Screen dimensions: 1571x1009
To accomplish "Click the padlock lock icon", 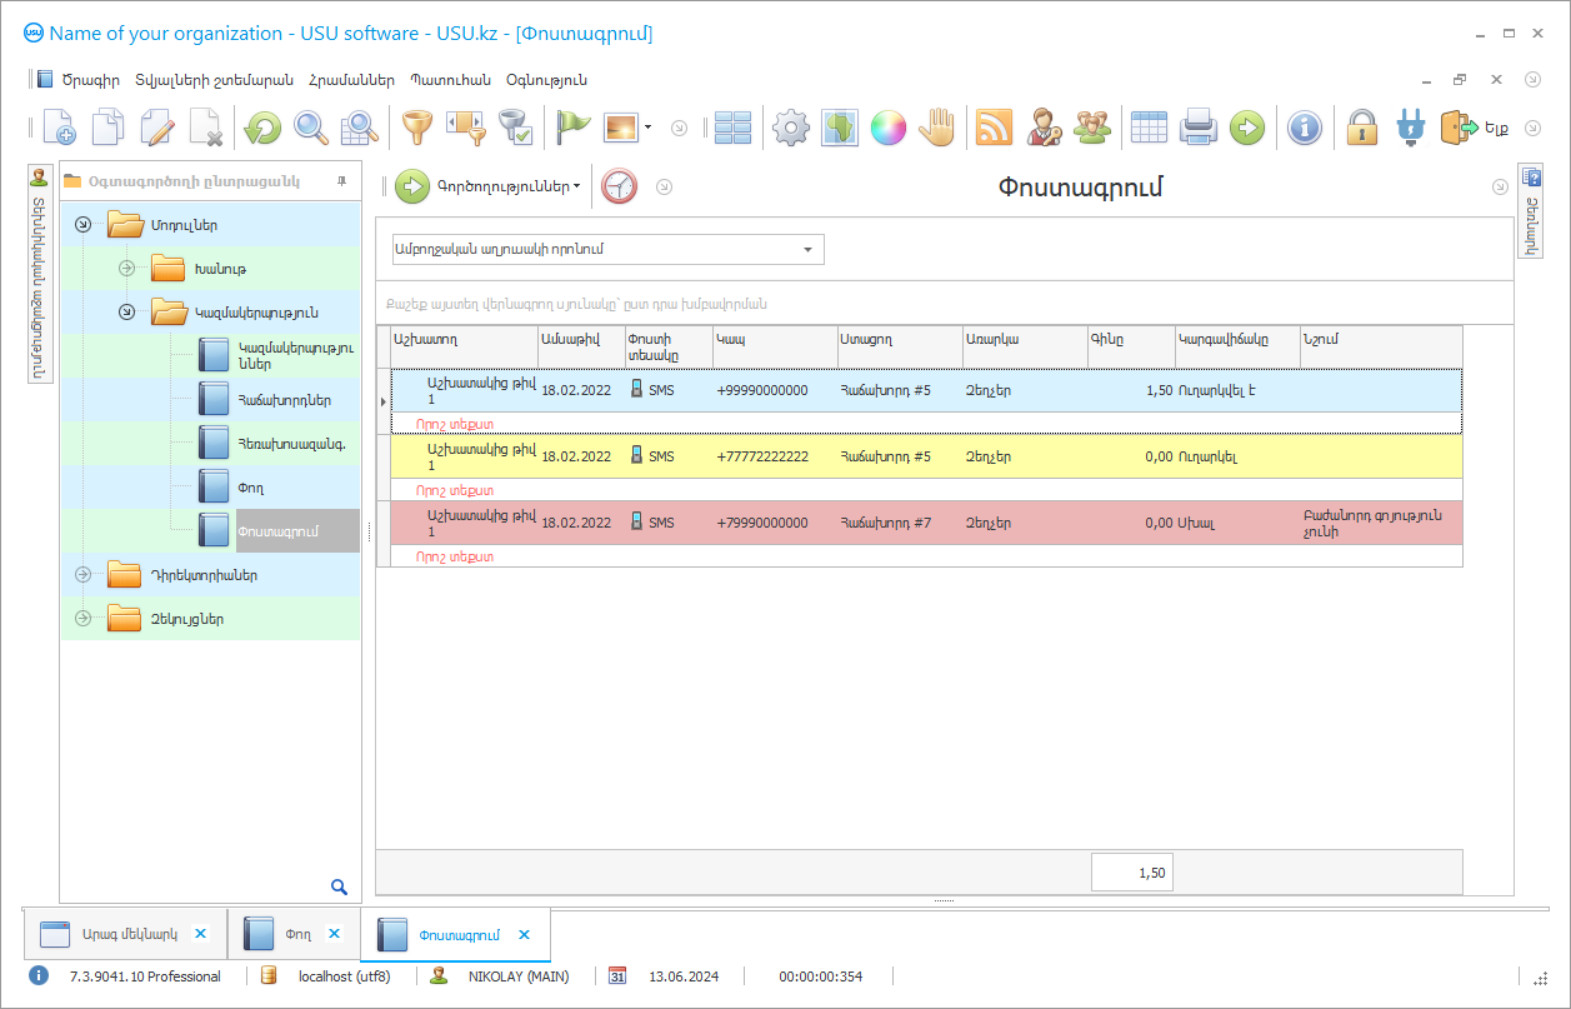I will click(1361, 128).
